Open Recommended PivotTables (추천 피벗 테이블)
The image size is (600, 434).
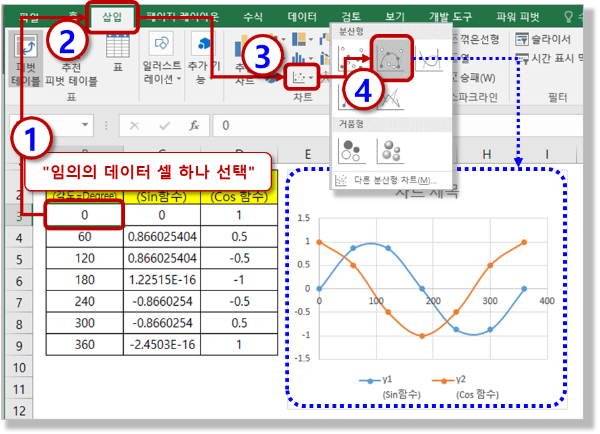pos(71,74)
